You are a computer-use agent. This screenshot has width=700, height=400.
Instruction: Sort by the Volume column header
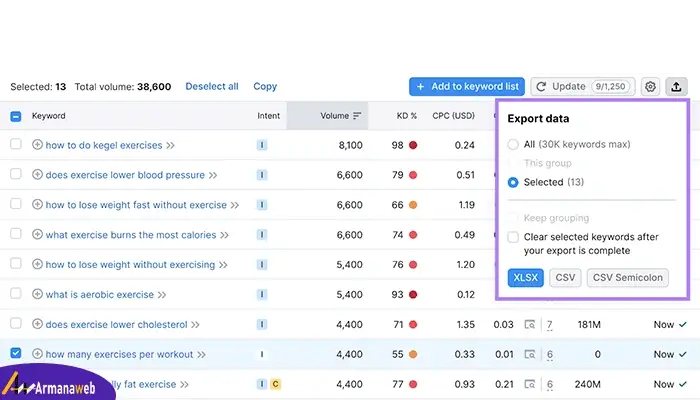pos(334,116)
